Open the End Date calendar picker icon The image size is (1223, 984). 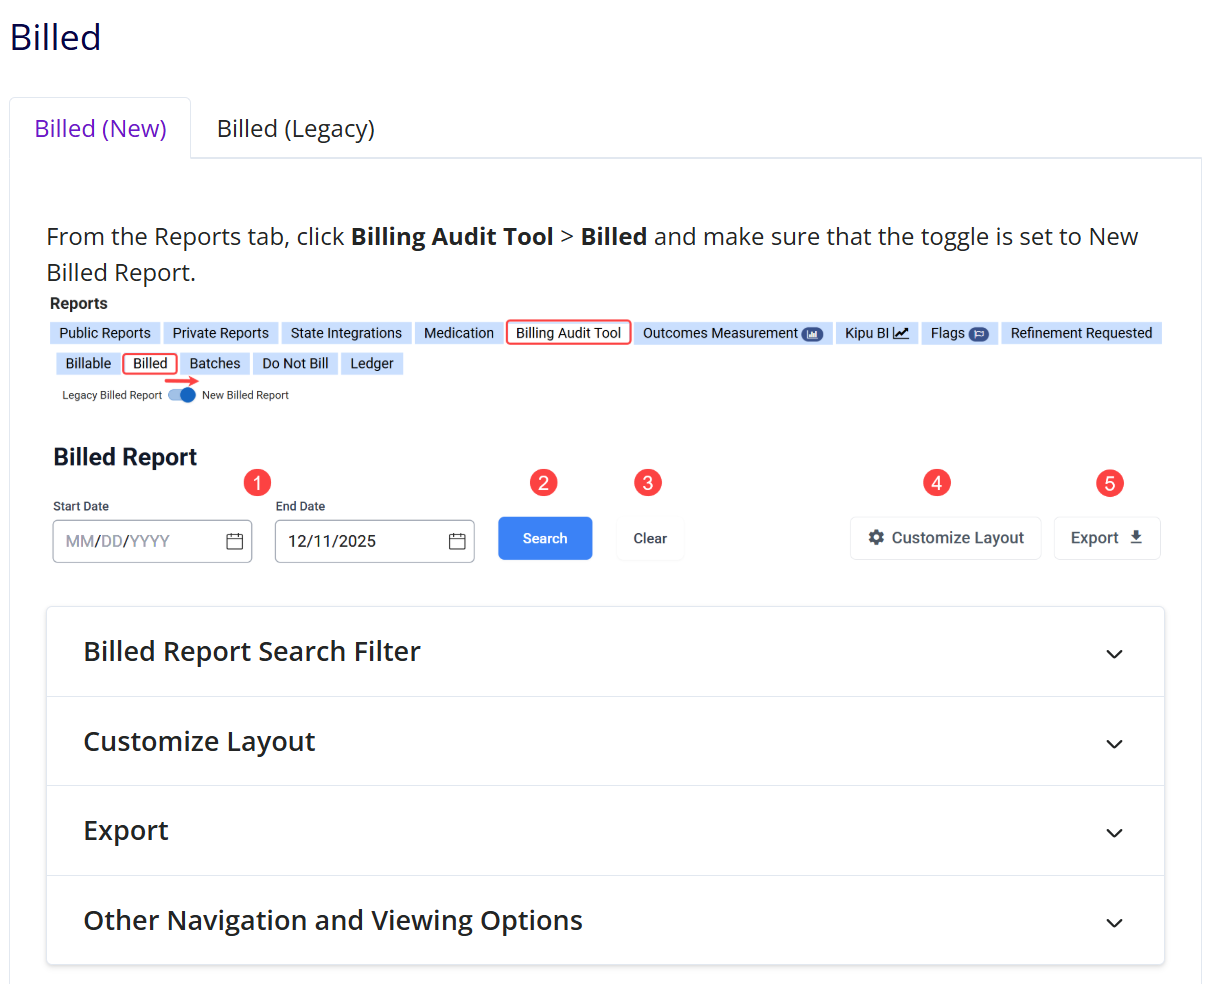pyautogui.click(x=457, y=541)
